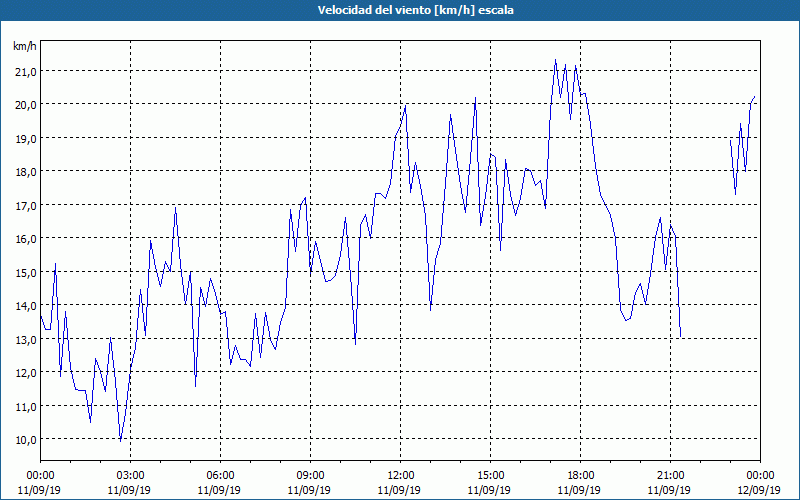Click the "12:00" x-axis time label
800x500 pixels.
point(400,476)
